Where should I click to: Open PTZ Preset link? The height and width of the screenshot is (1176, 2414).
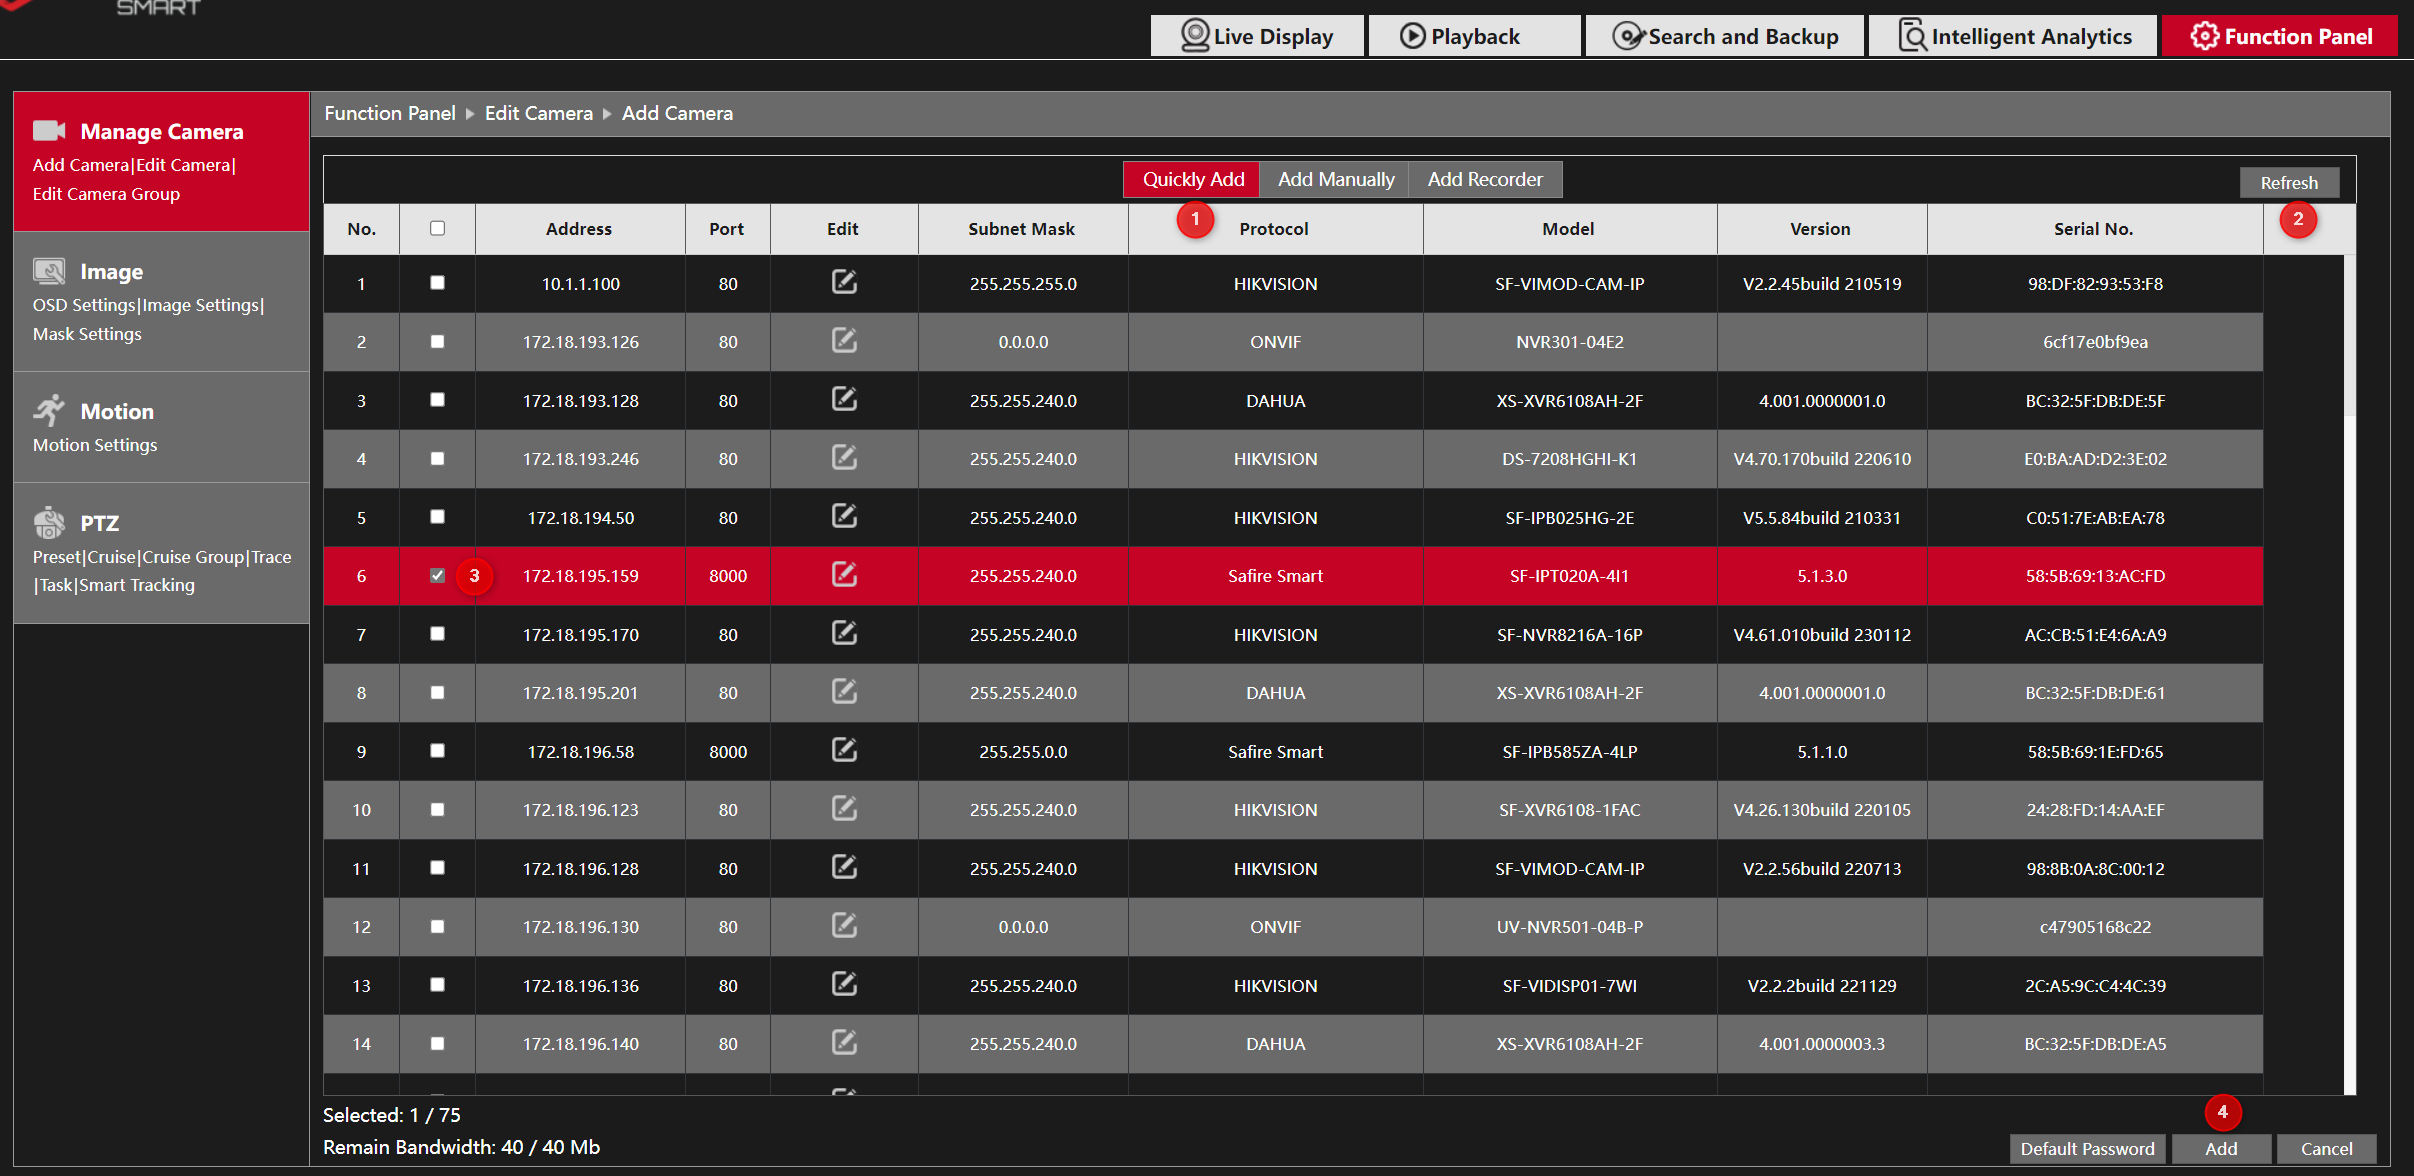click(x=57, y=557)
